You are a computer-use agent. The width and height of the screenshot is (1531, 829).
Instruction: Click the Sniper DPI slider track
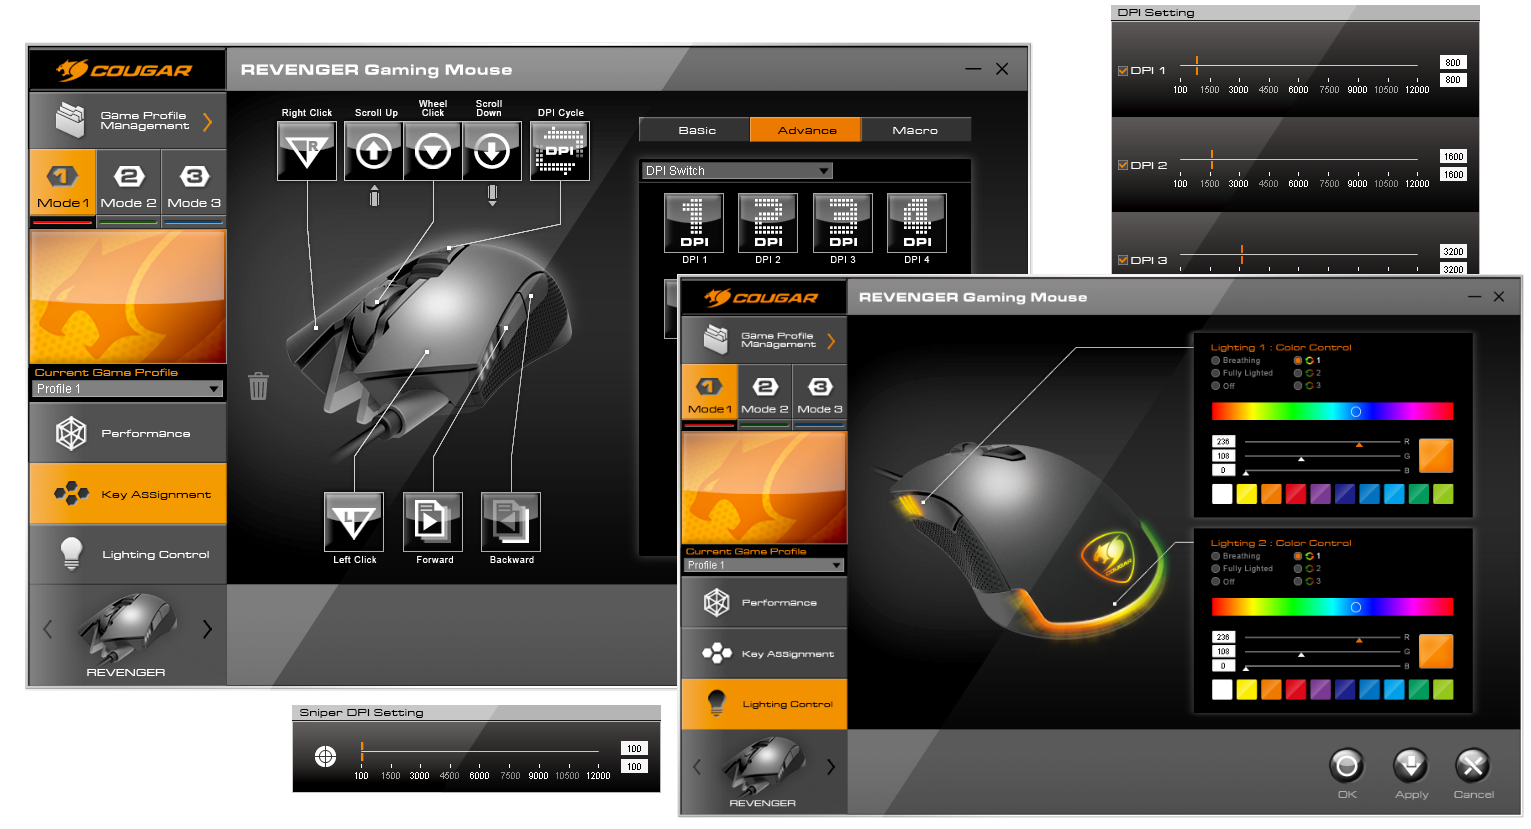click(x=479, y=751)
